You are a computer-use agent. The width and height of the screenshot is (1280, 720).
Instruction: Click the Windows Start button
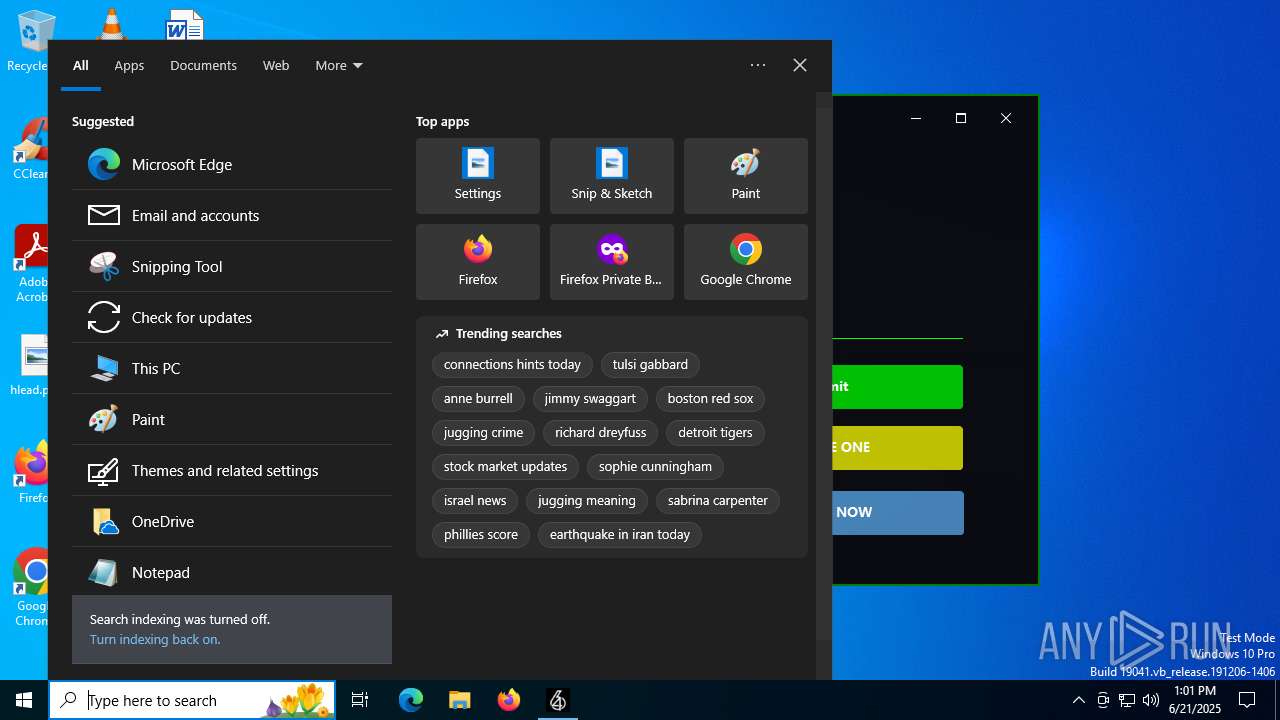(24, 700)
